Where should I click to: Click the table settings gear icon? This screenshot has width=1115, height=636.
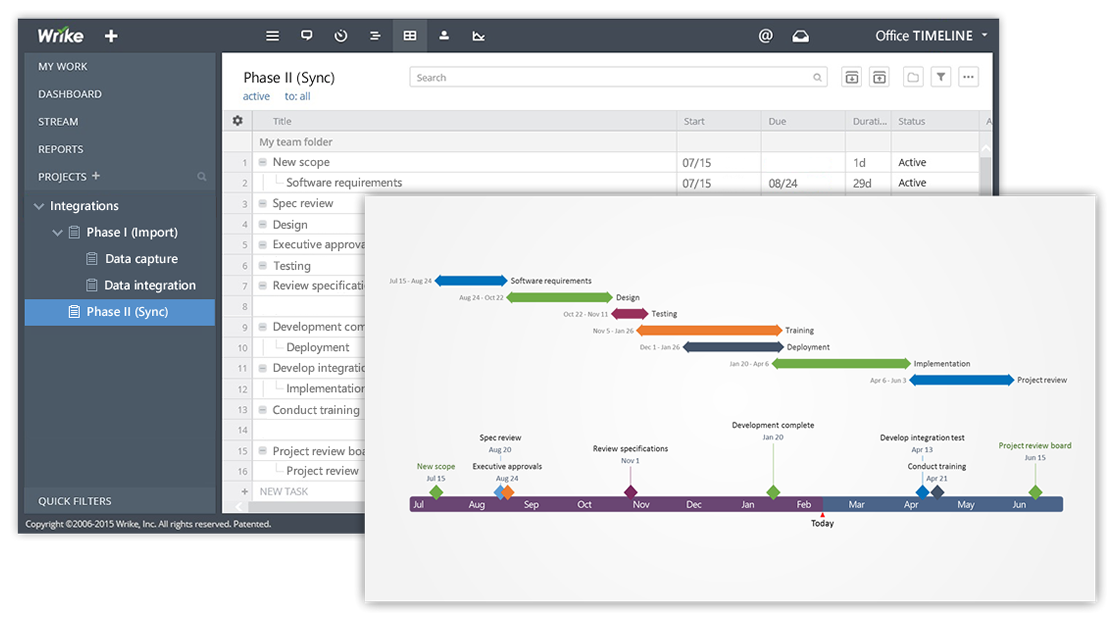pyautogui.click(x=237, y=121)
